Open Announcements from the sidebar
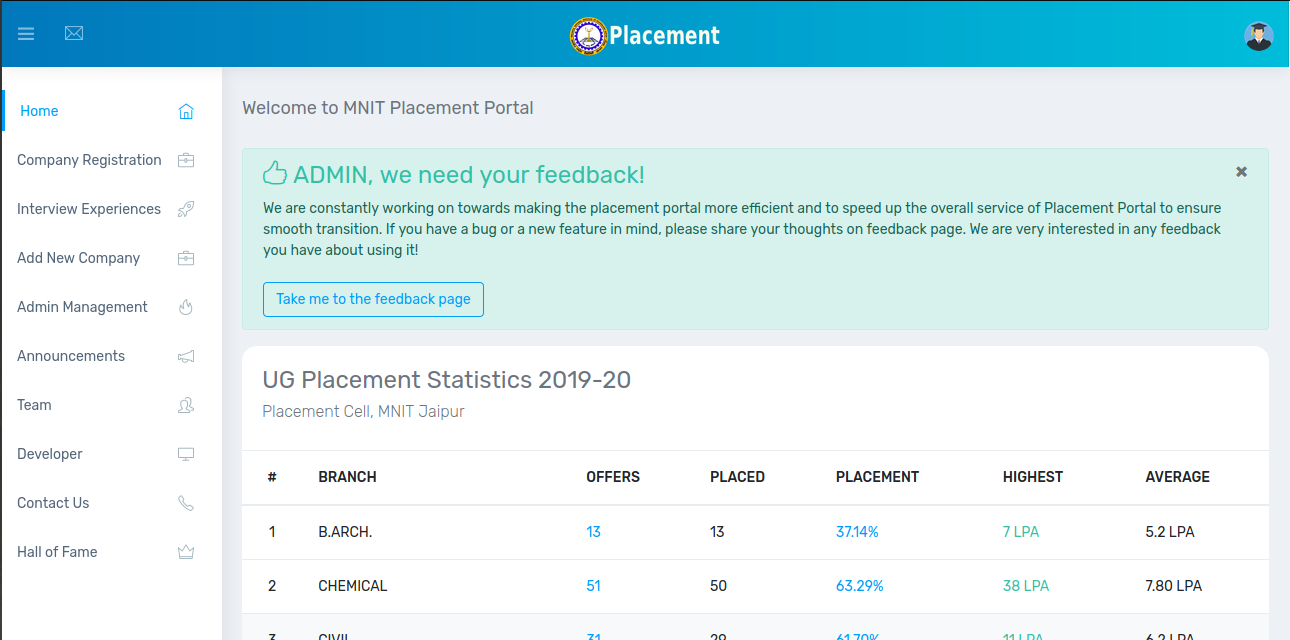Viewport: 1290px width, 640px height. coord(71,356)
